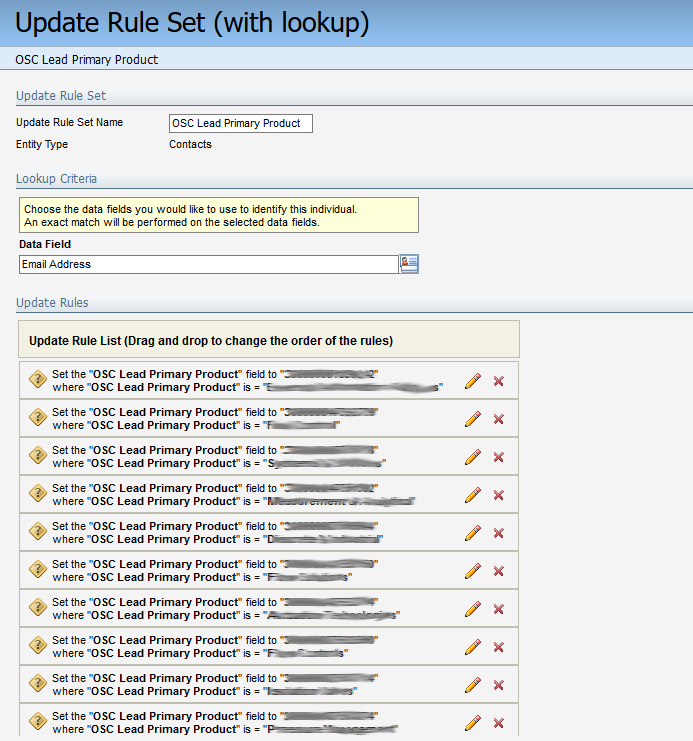Remove the sixth update rule with the X
The width and height of the screenshot is (693, 741).
498,571
